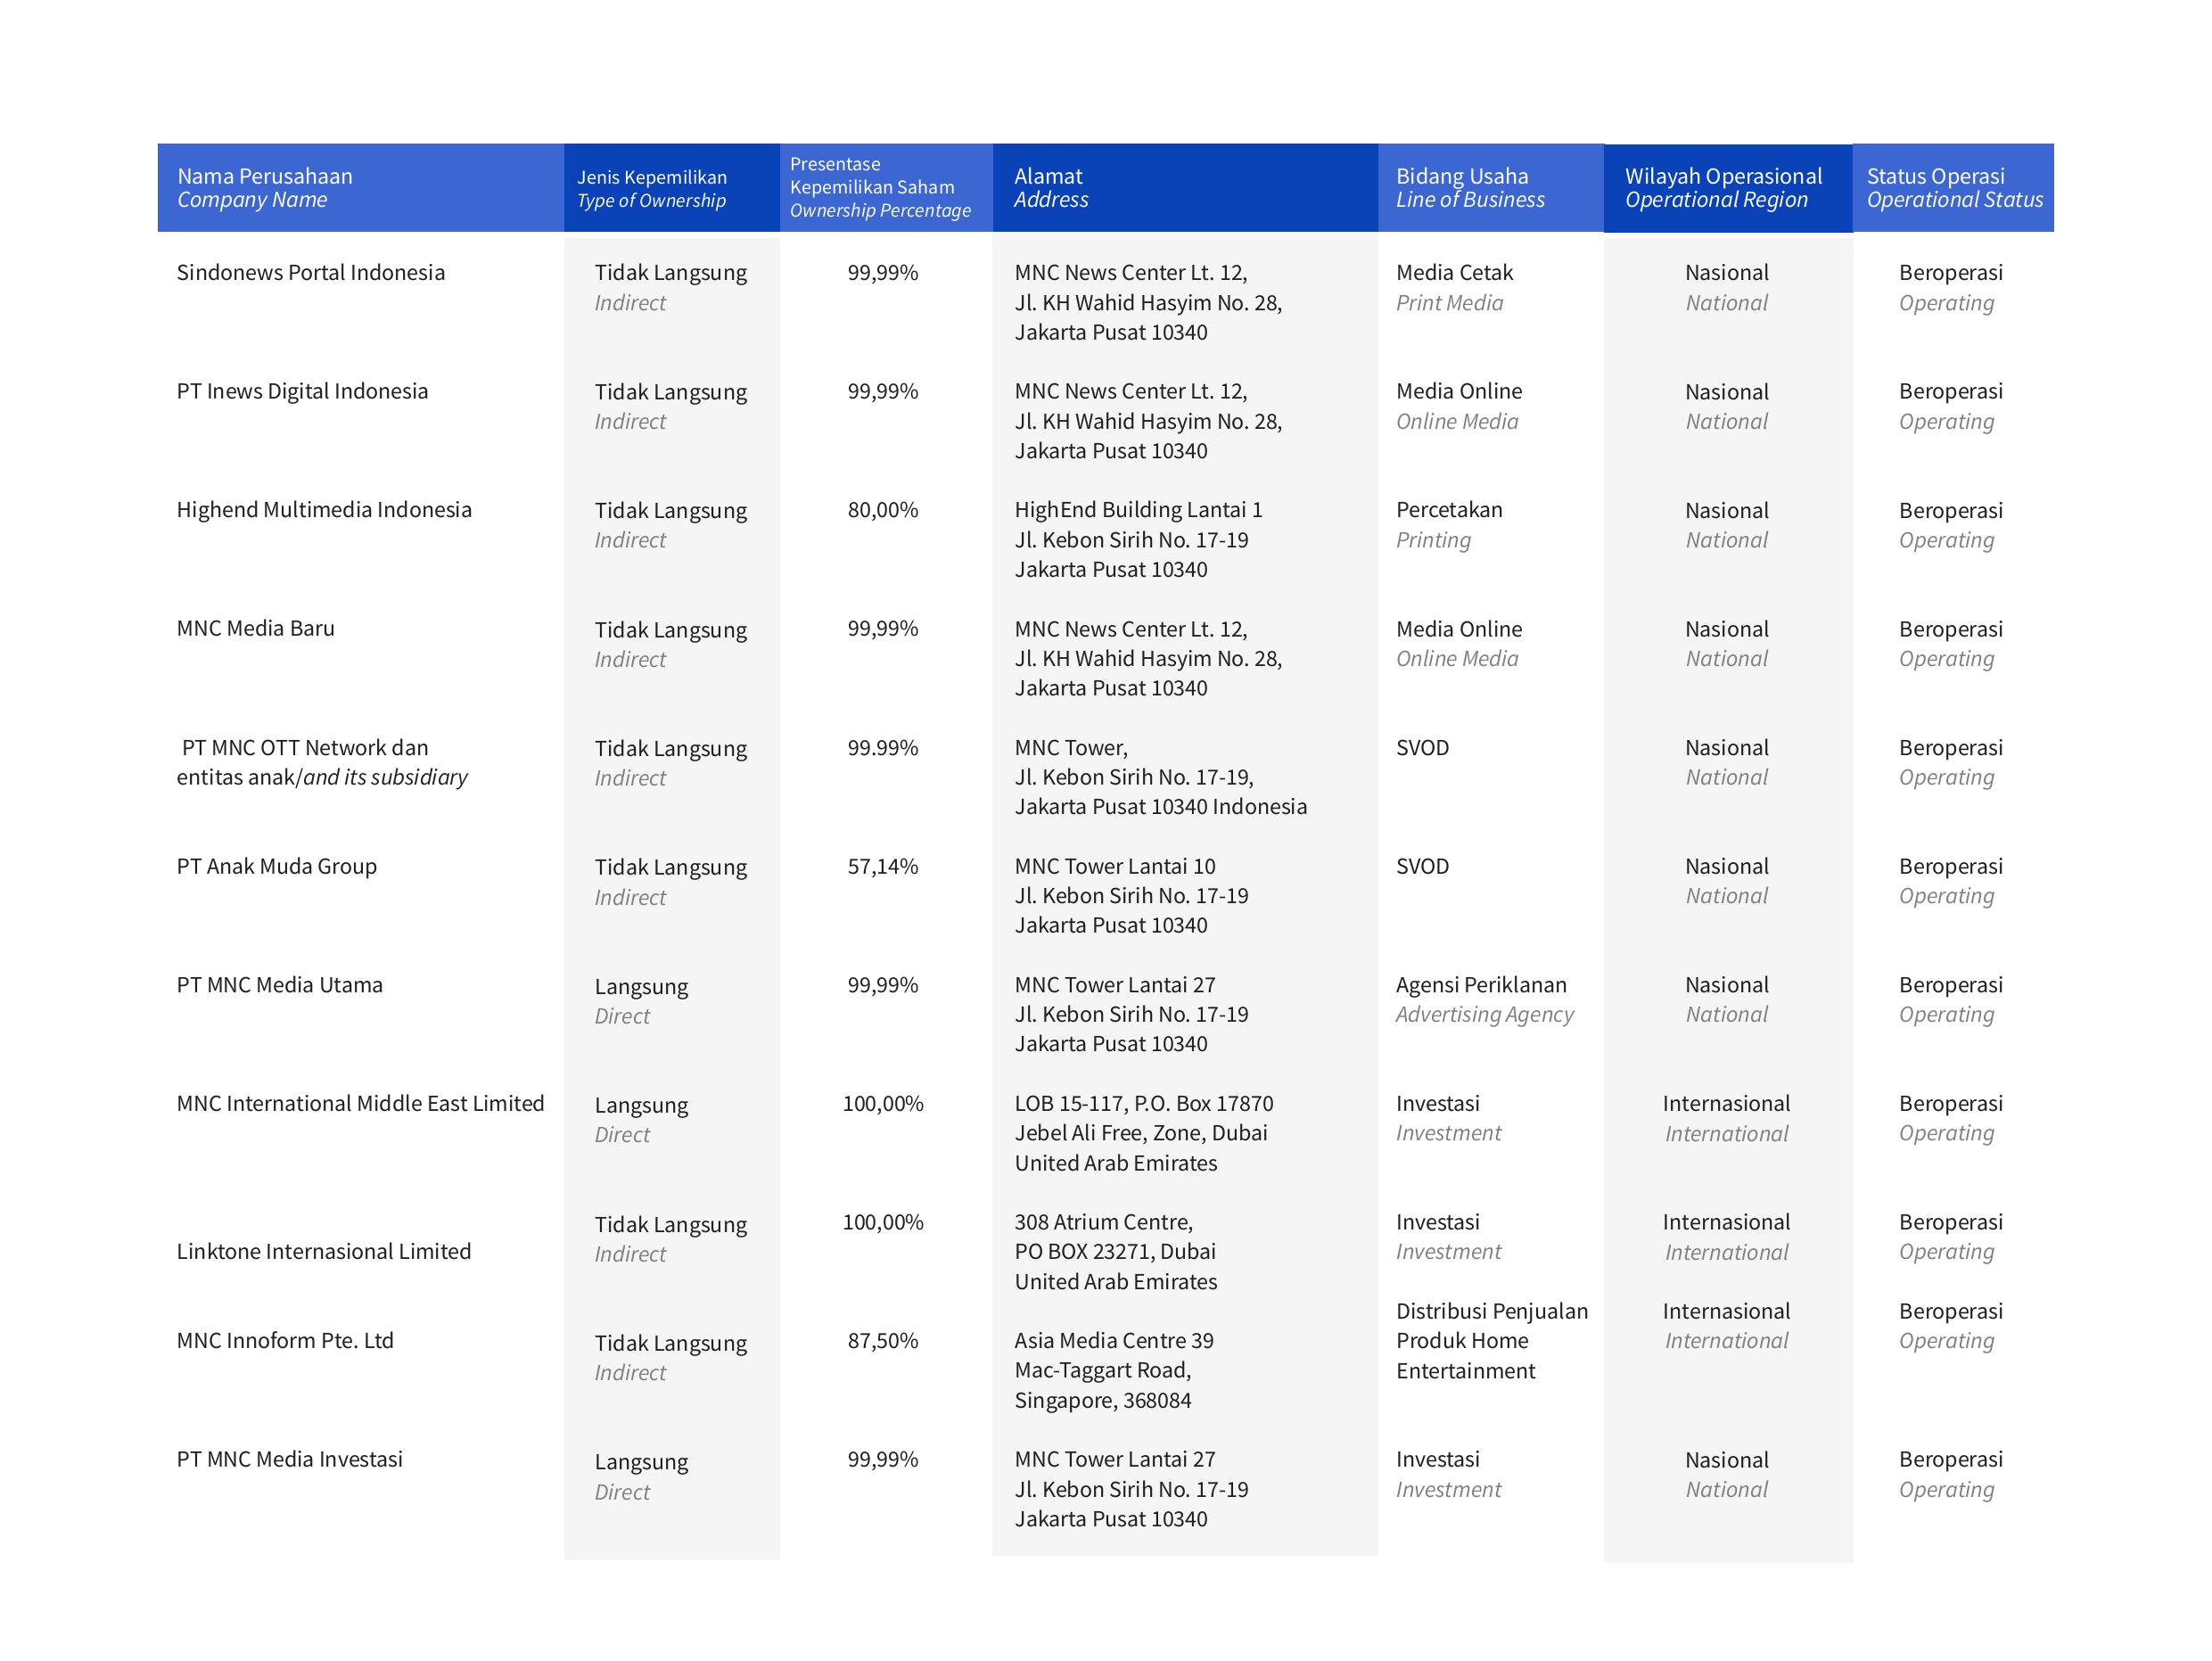Select Printing italic translation text
Viewport: 2212px width, 1661px height.
pos(1434,541)
